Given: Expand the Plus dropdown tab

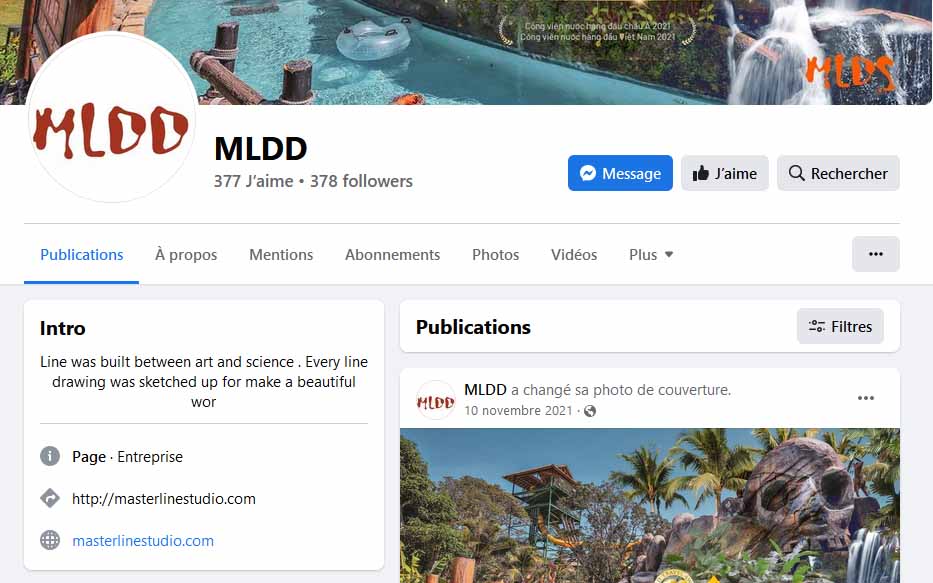Looking at the screenshot, I should coord(651,255).
